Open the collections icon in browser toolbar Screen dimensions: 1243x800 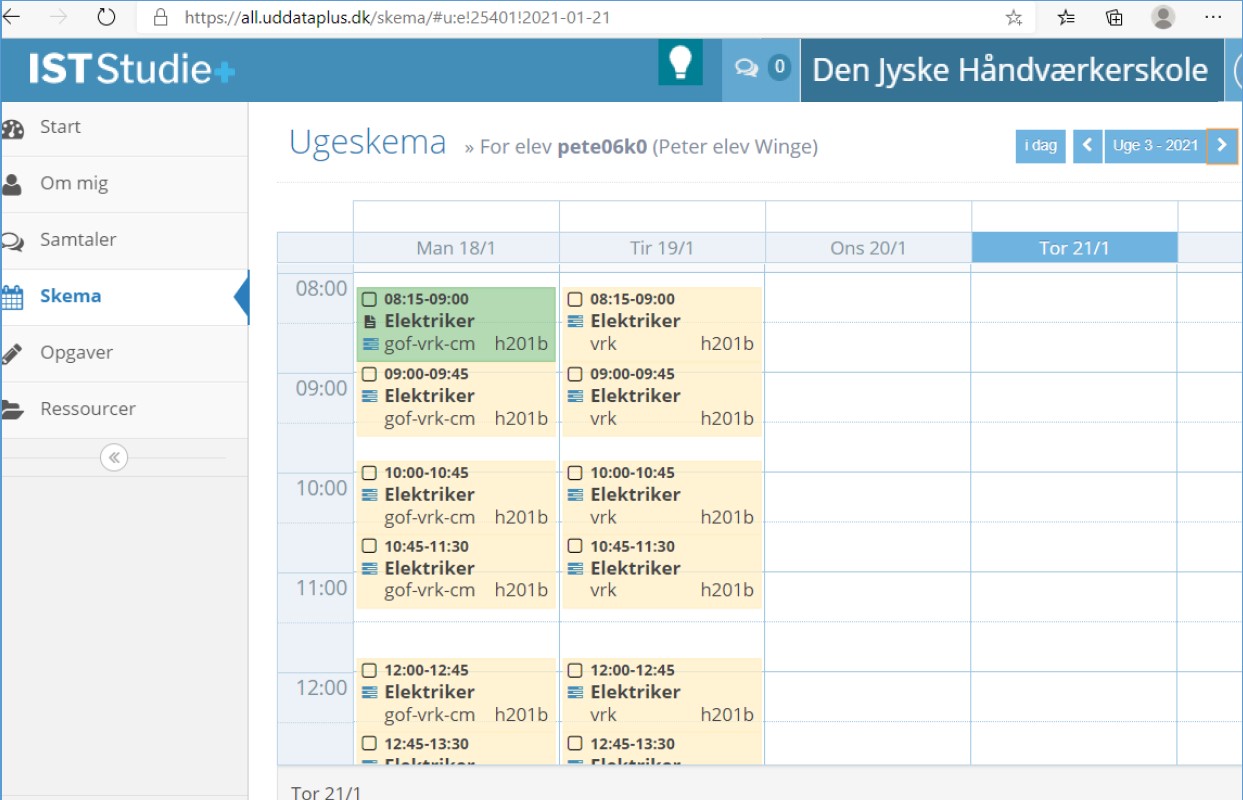pos(1114,17)
